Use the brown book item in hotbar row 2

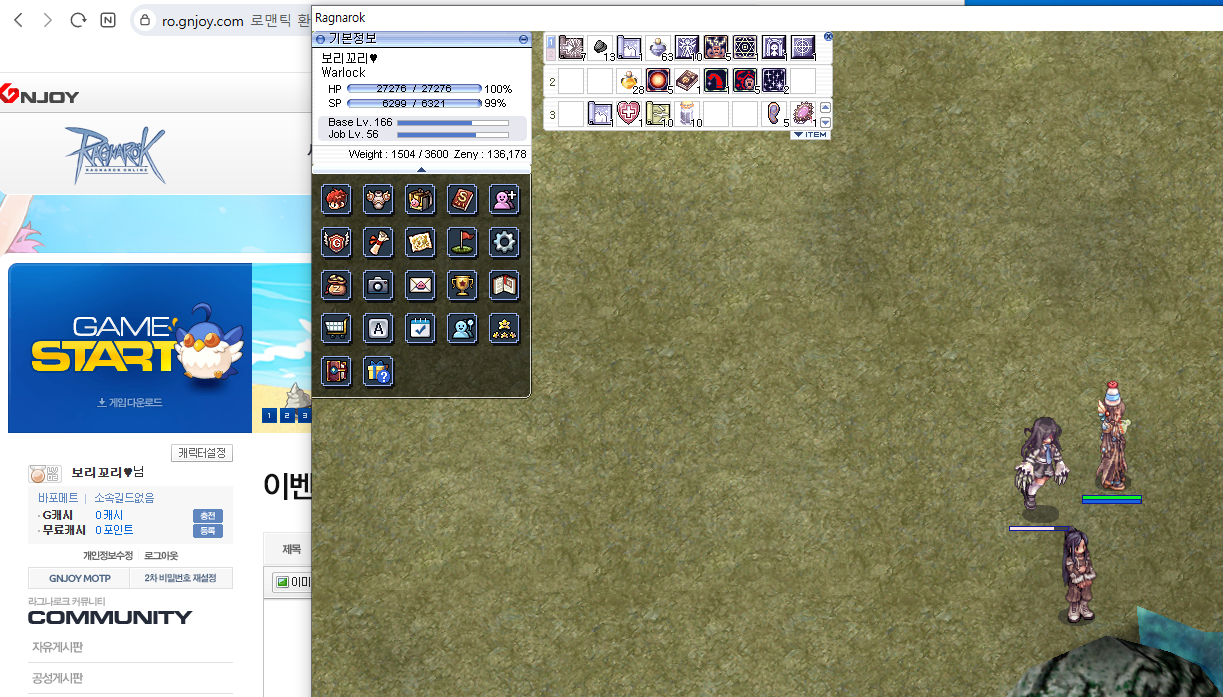point(687,81)
